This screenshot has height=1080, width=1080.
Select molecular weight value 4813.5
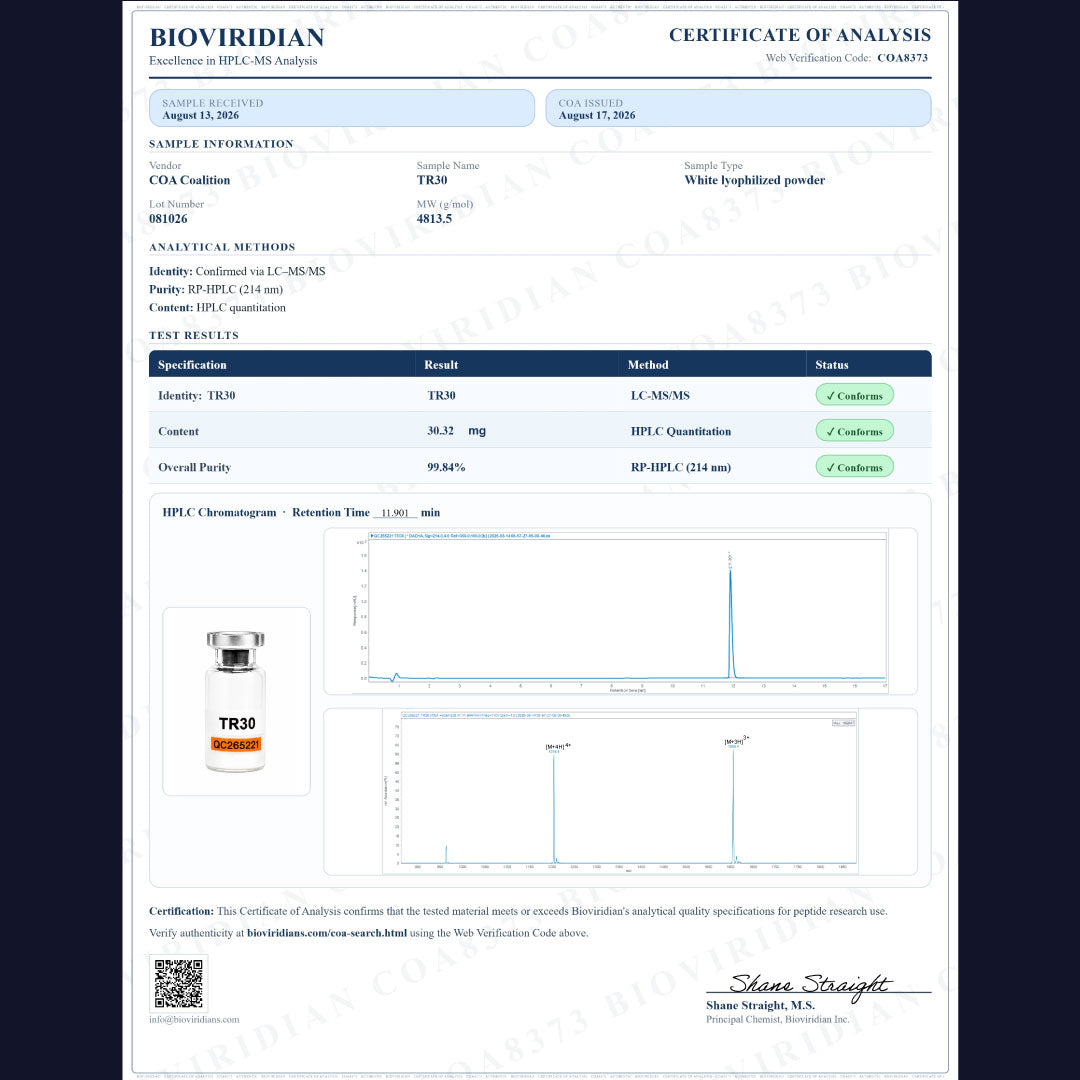pos(434,219)
